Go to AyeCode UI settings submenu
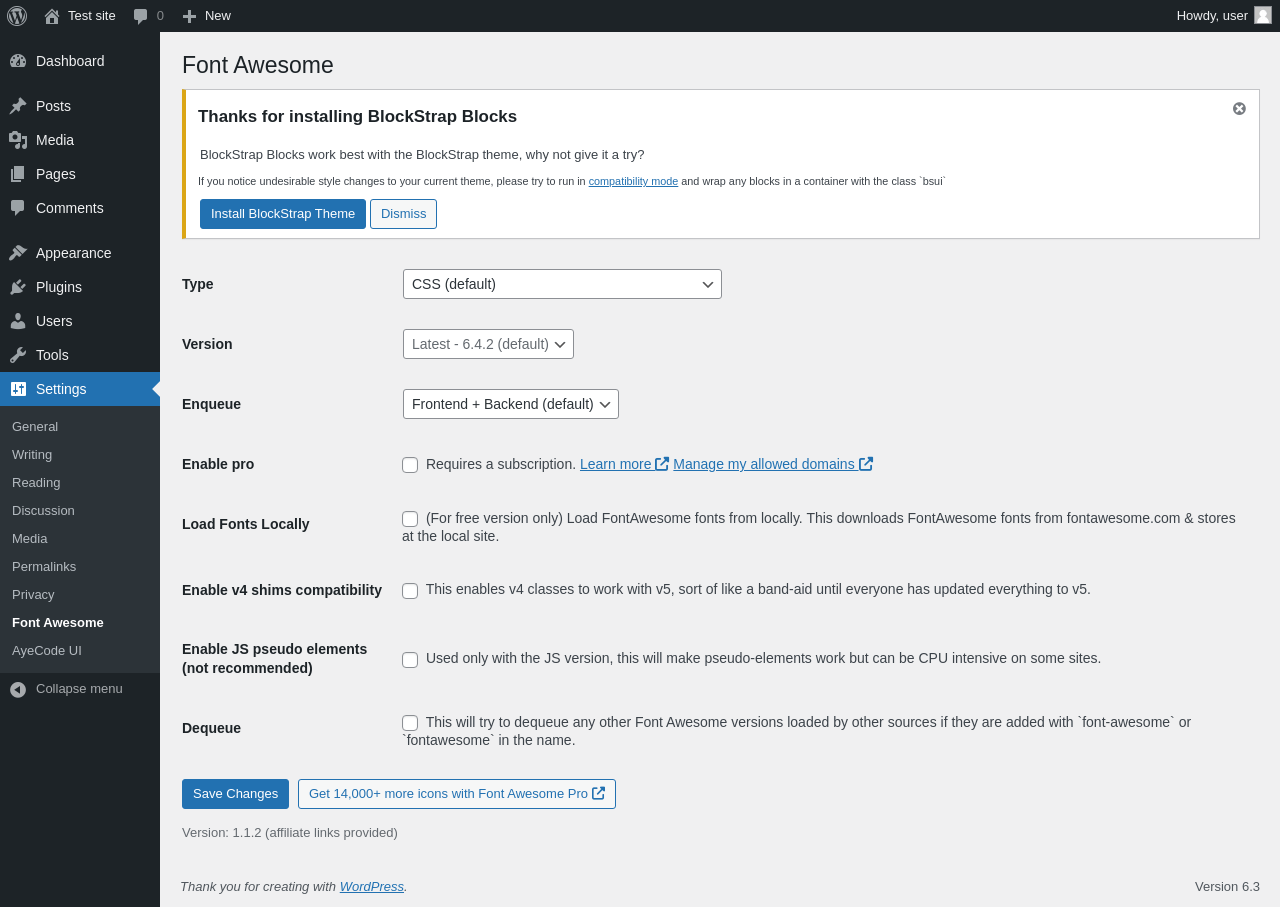The width and height of the screenshot is (1280, 907). (47, 650)
